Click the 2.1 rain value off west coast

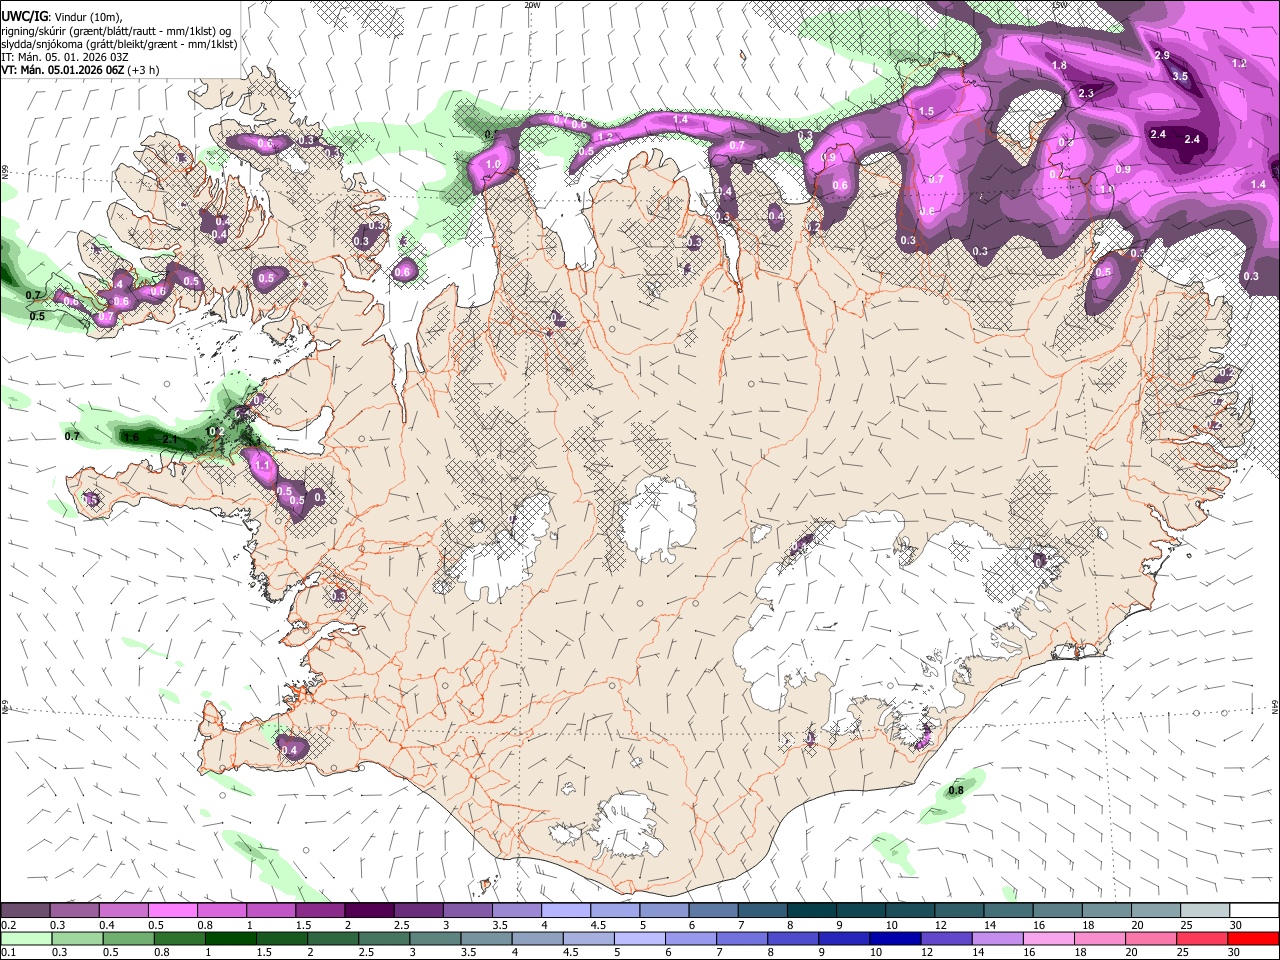[170, 439]
